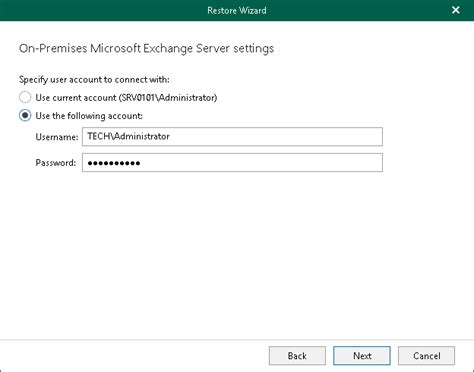Go to the next wizard step

(x=362, y=356)
